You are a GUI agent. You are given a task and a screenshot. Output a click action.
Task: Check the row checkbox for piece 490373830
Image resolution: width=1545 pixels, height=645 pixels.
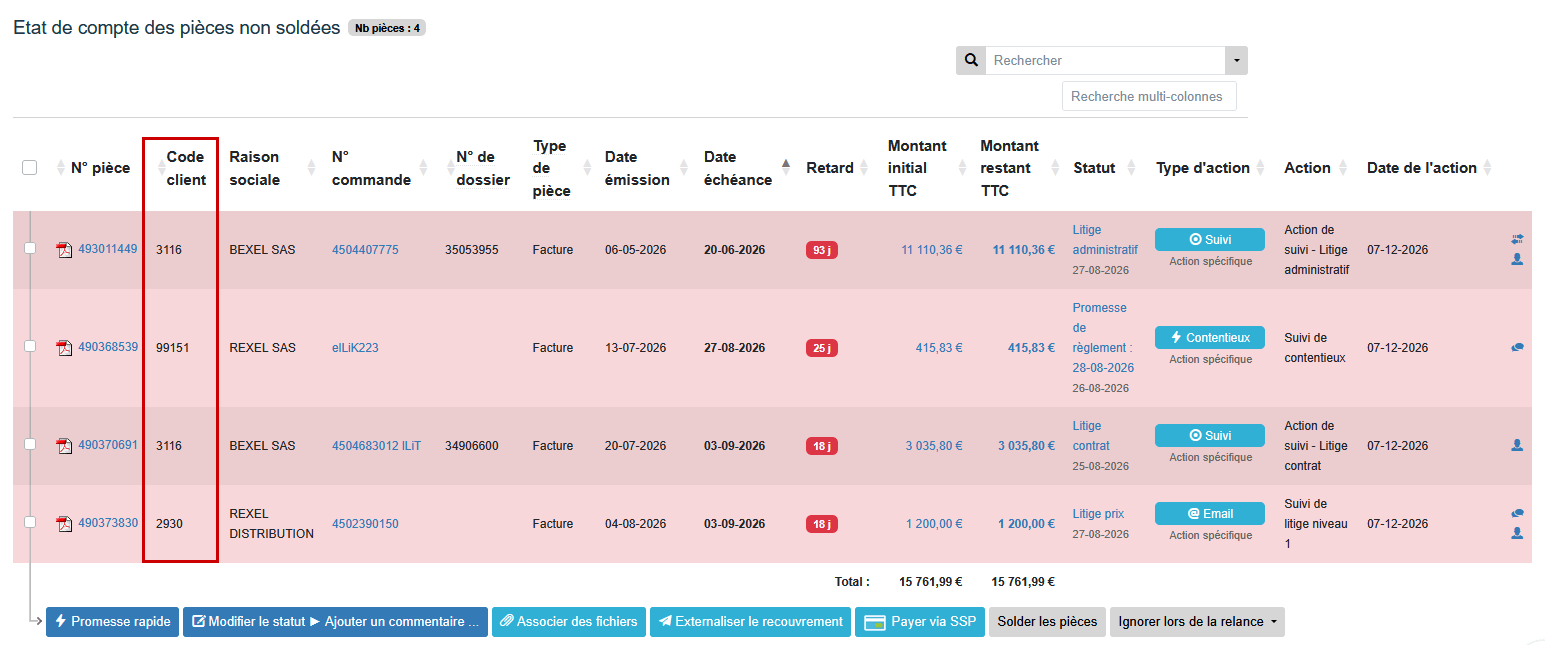30,522
